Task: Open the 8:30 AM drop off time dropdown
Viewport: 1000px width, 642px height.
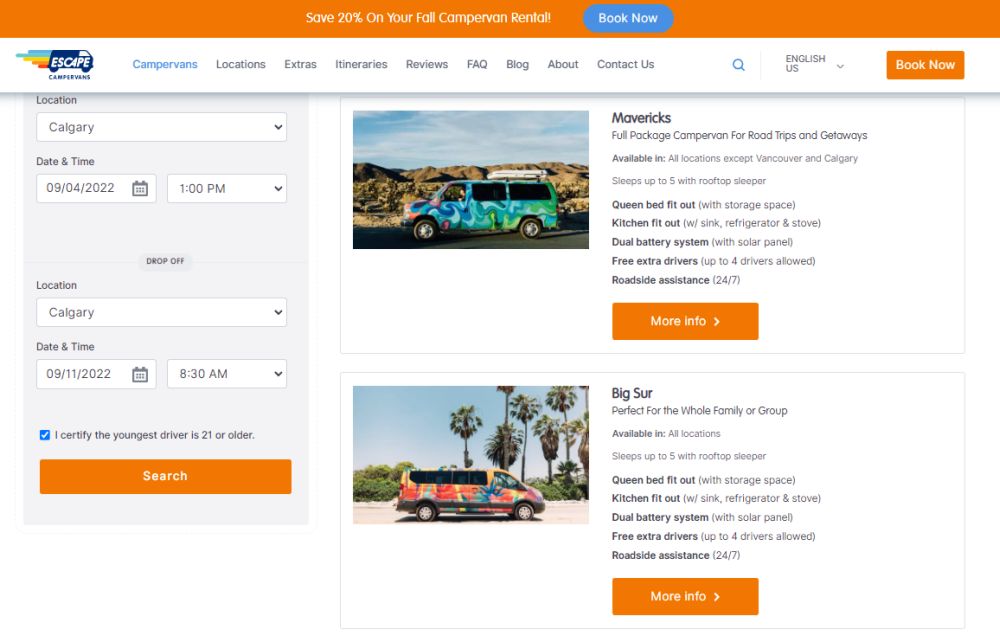Action: click(226, 373)
